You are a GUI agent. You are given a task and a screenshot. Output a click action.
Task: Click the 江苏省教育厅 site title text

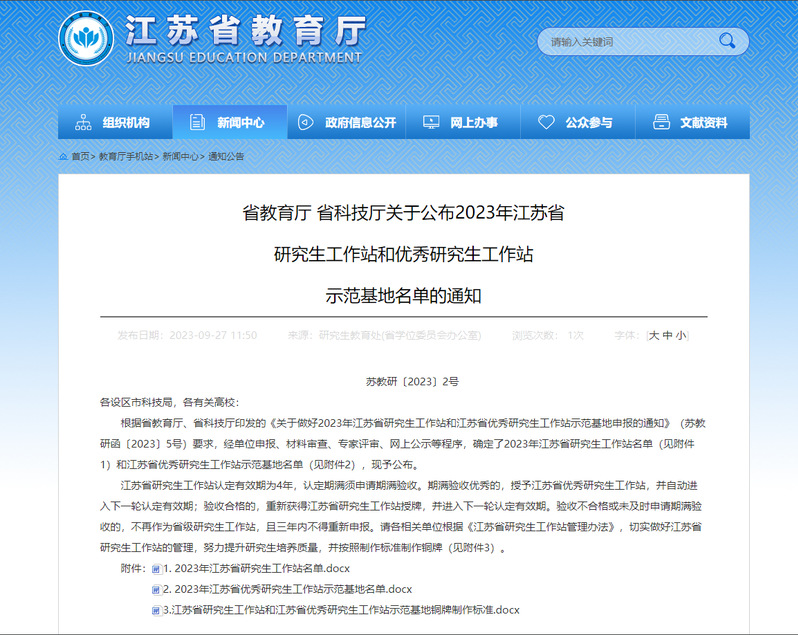[x=245, y=30]
